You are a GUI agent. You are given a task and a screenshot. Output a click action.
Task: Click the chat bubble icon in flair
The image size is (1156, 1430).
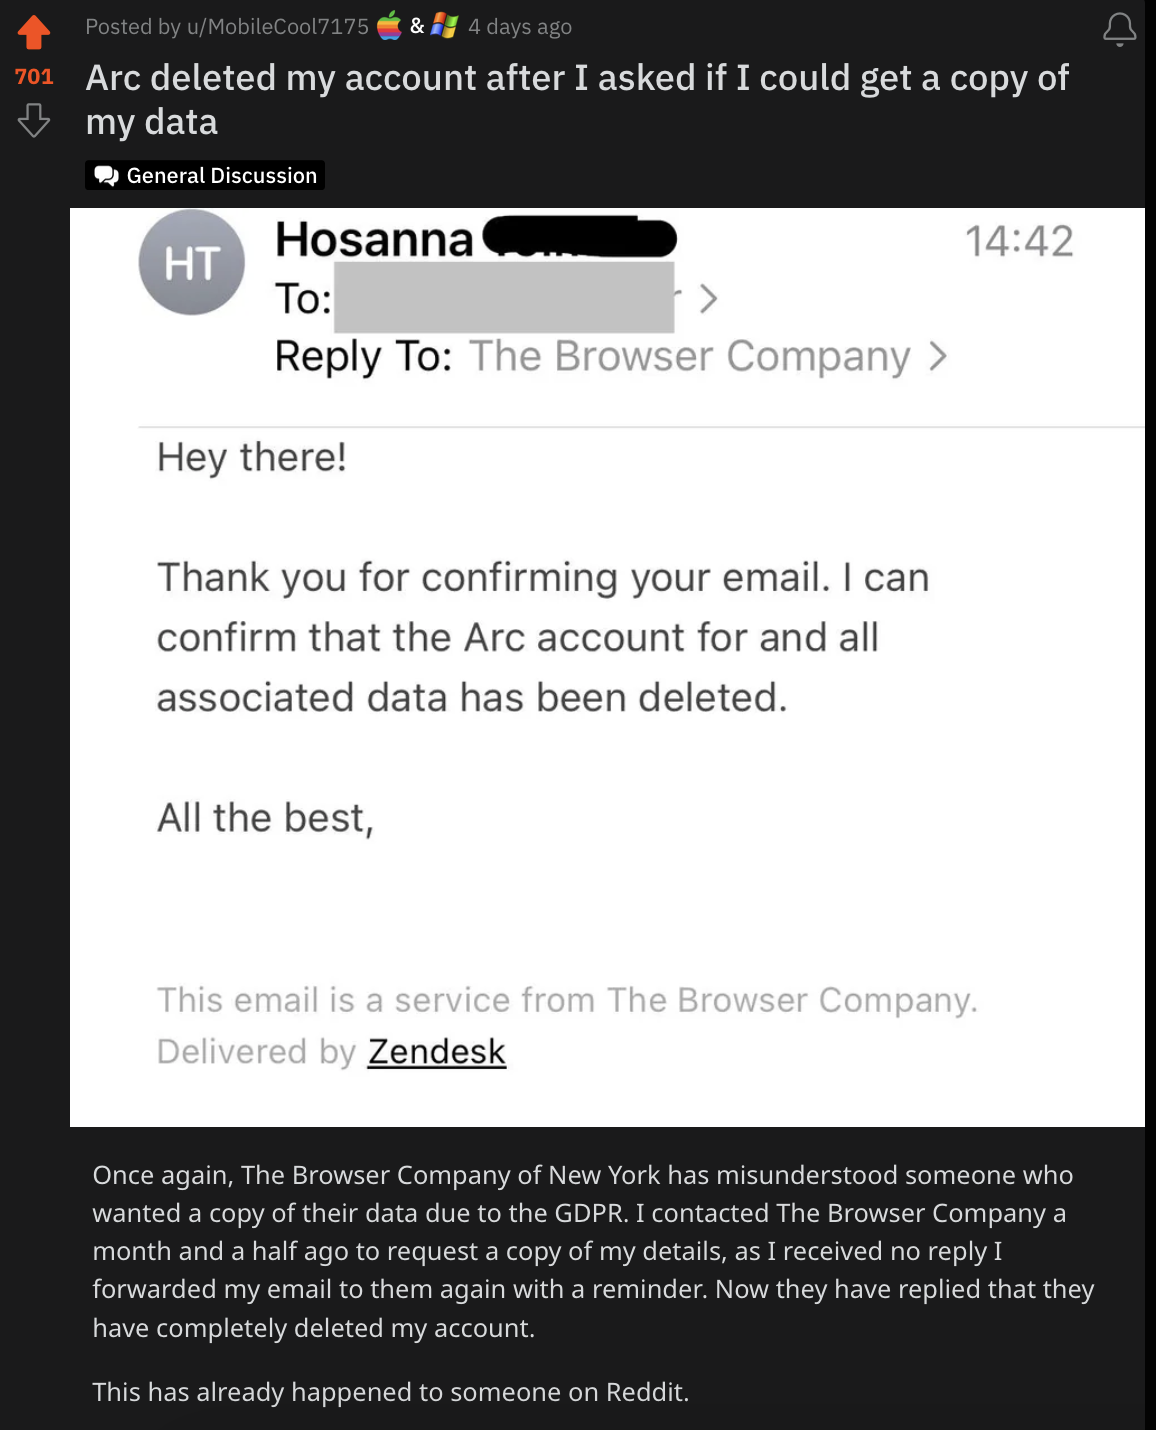[x=106, y=176]
